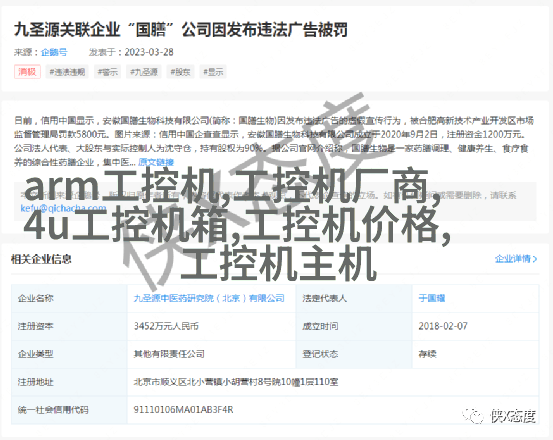Select the 统一社会信用代码 label cell
Viewport: 553px width, 440px height.
coord(69,410)
